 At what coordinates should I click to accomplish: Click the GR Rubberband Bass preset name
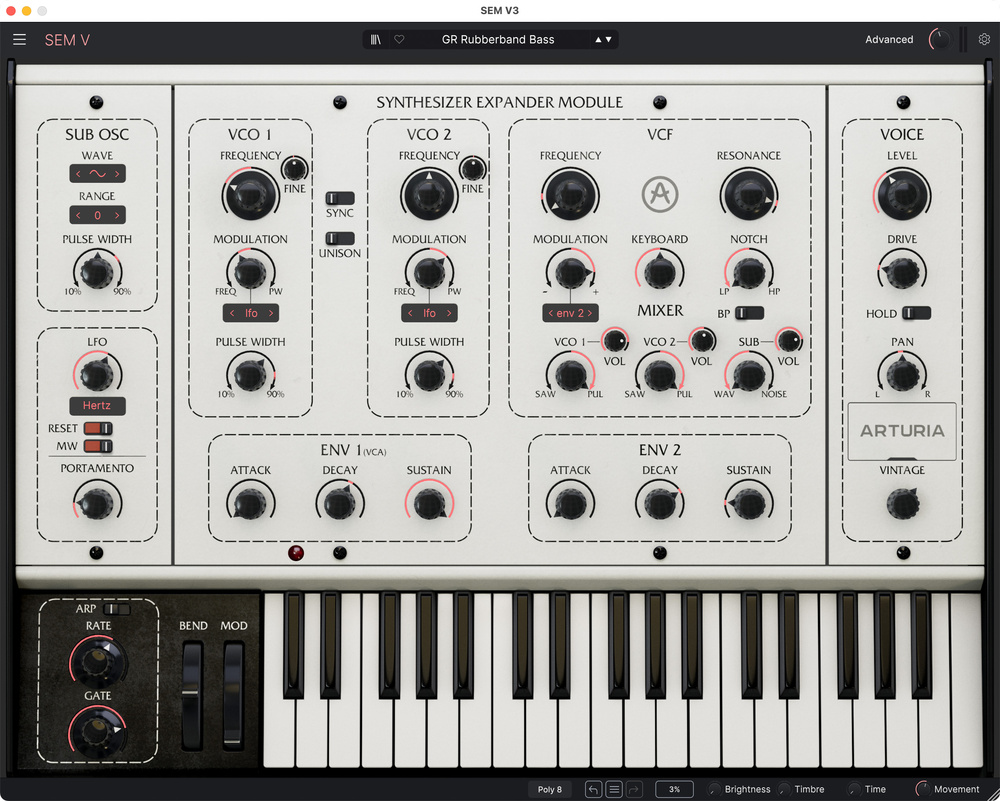click(497, 40)
